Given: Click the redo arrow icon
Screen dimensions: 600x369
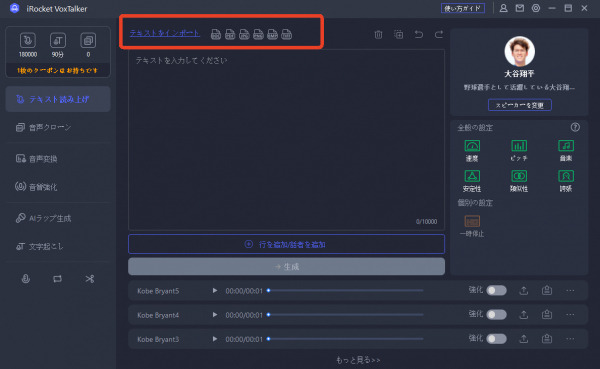Looking at the screenshot, I should pos(439,34).
